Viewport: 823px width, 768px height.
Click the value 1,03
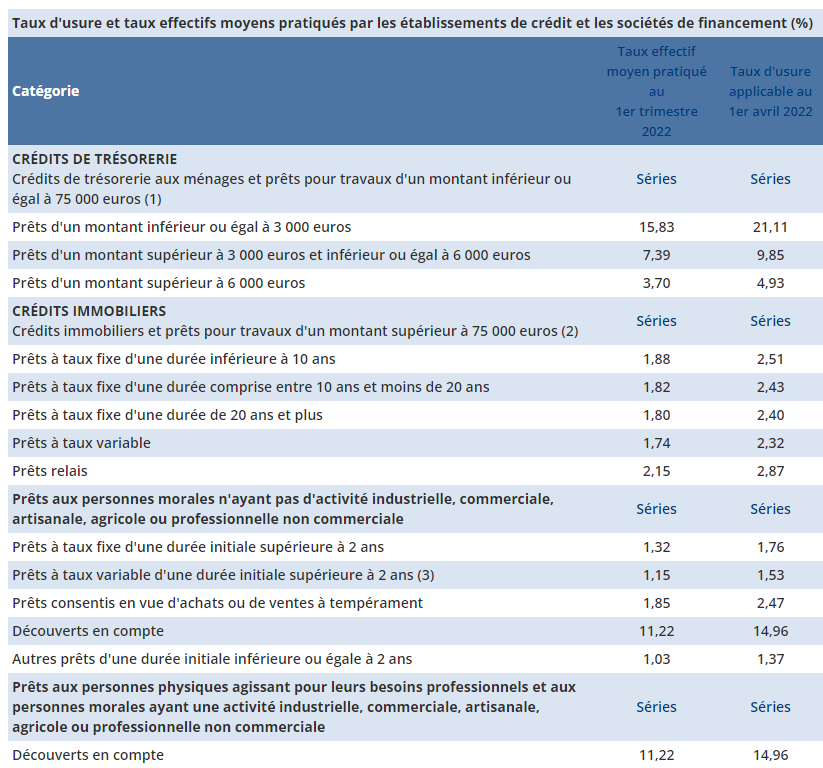click(x=656, y=659)
